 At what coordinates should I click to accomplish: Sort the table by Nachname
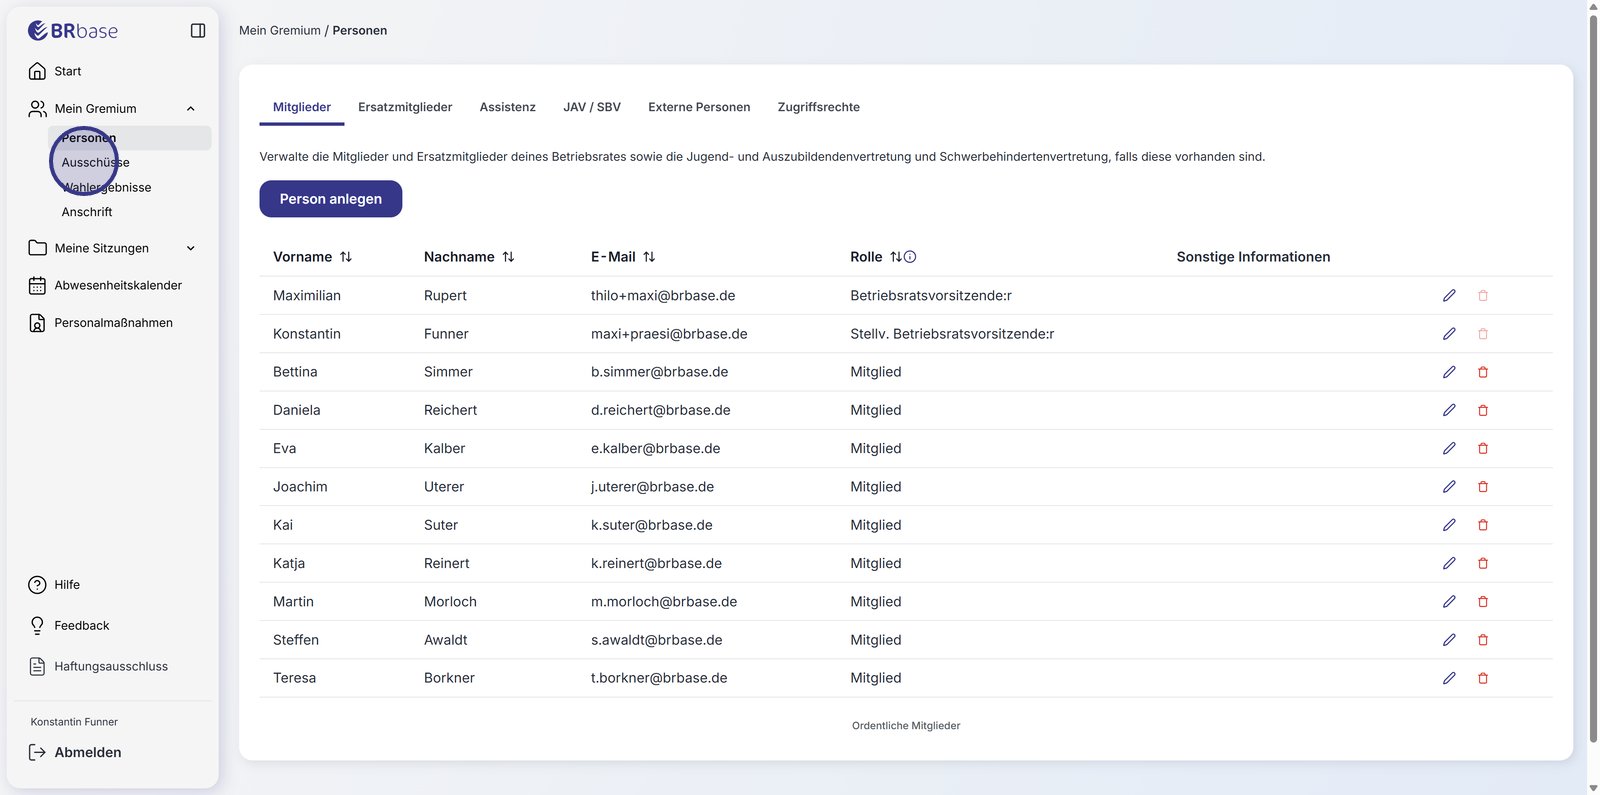508,257
